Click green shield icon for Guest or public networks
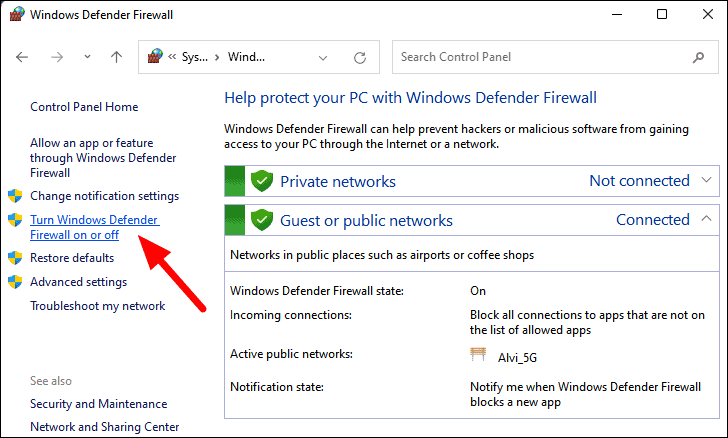 click(x=262, y=220)
